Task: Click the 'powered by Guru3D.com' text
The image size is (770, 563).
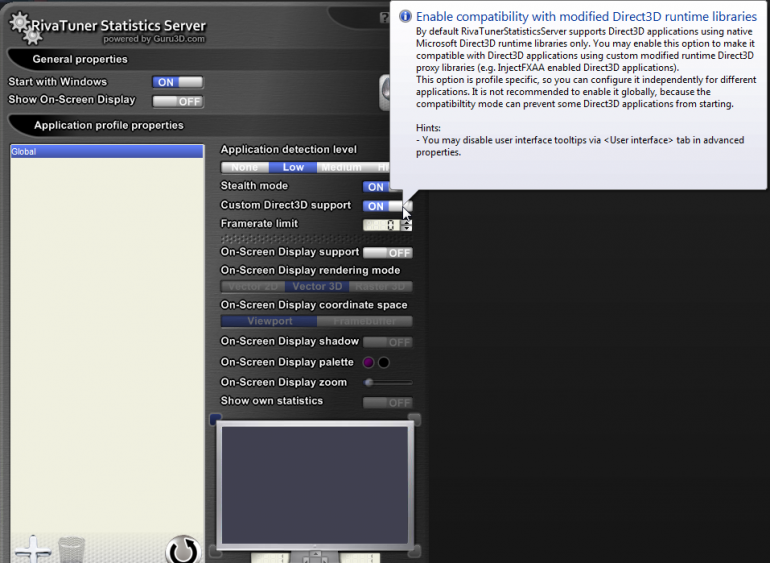Action: click(x=154, y=39)
